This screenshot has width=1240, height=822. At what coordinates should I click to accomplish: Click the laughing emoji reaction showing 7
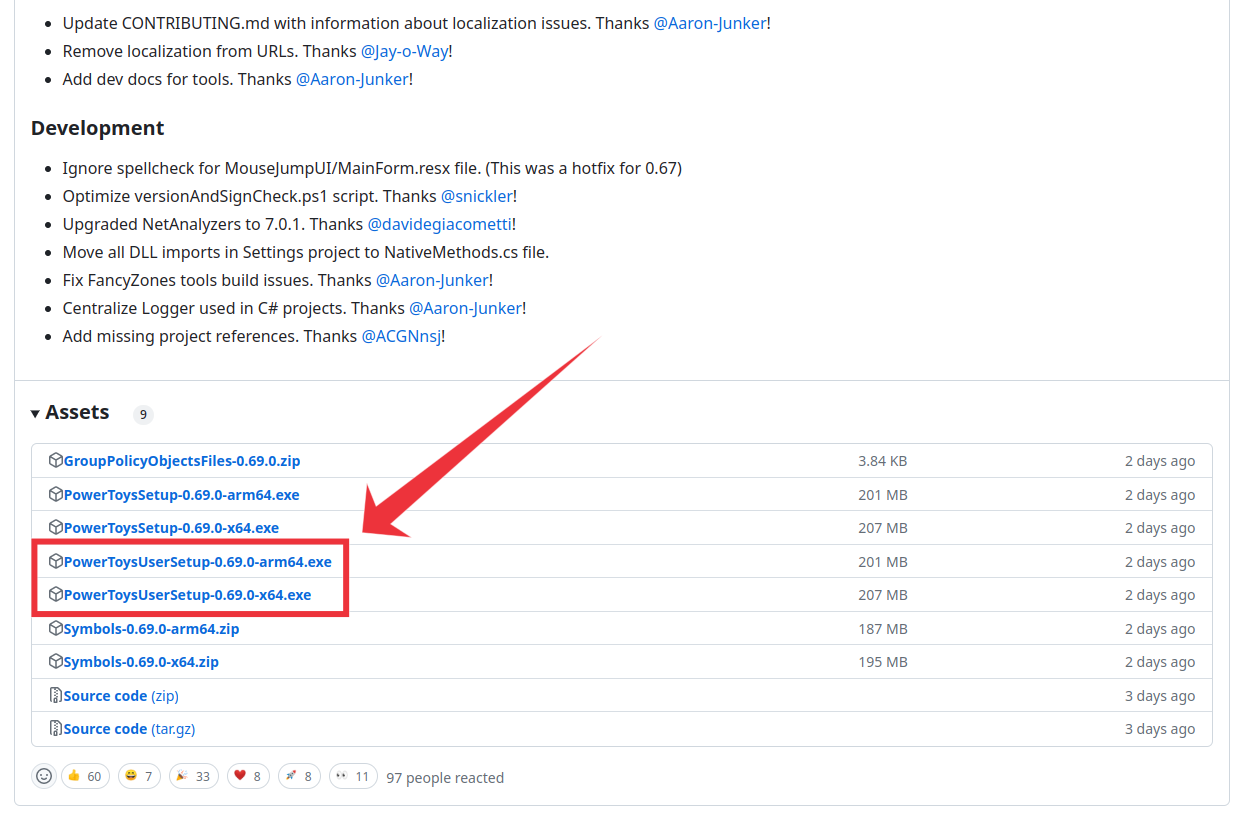(139, 775)
